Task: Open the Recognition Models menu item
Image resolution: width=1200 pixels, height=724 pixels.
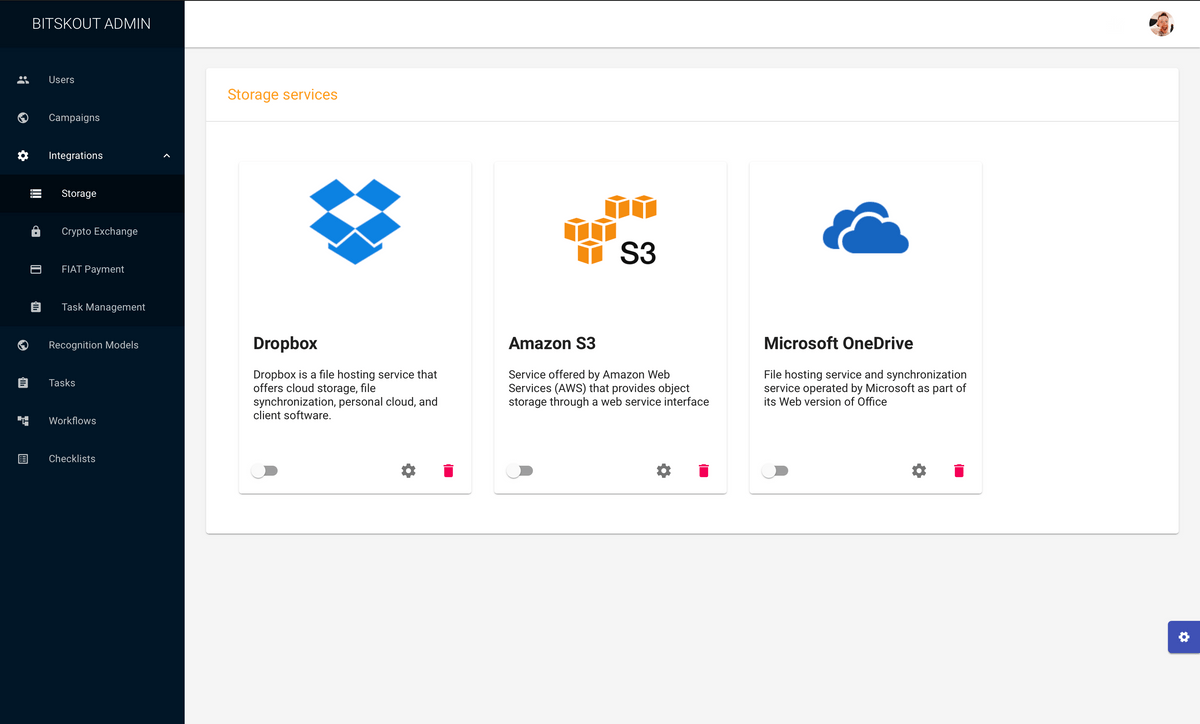Action: coord(92,345)
